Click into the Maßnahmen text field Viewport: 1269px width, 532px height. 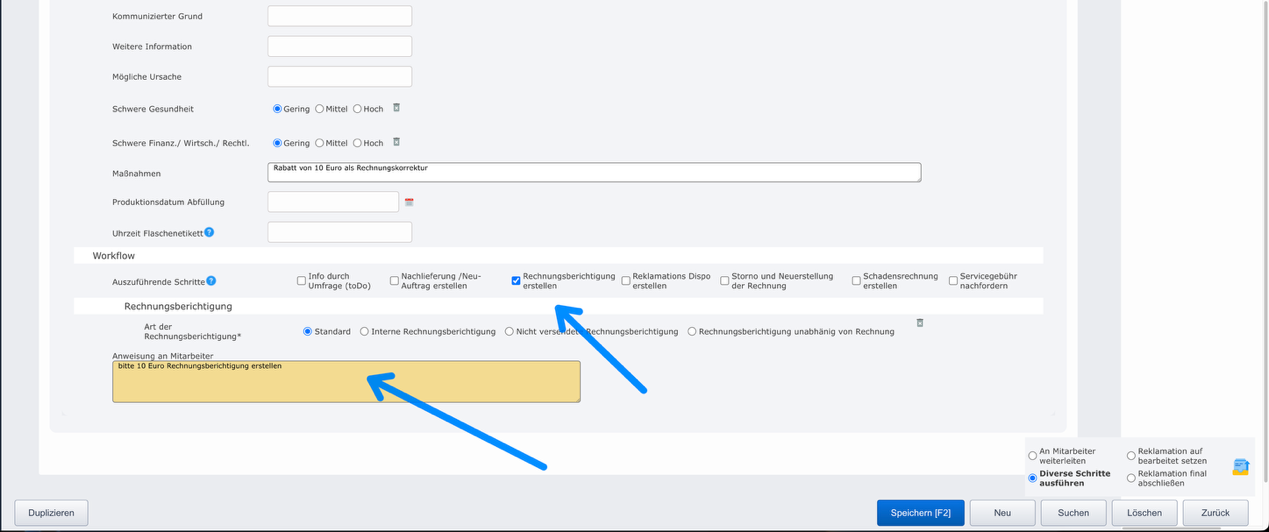(593, 173)
